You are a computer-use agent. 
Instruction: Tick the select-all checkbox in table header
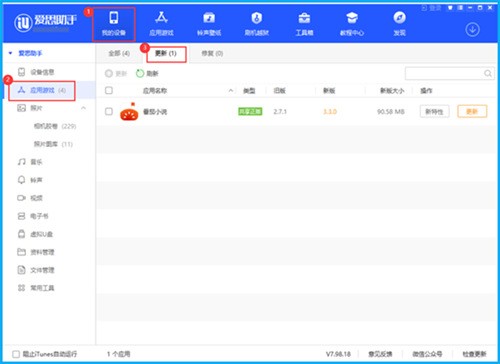coord(109,90)
